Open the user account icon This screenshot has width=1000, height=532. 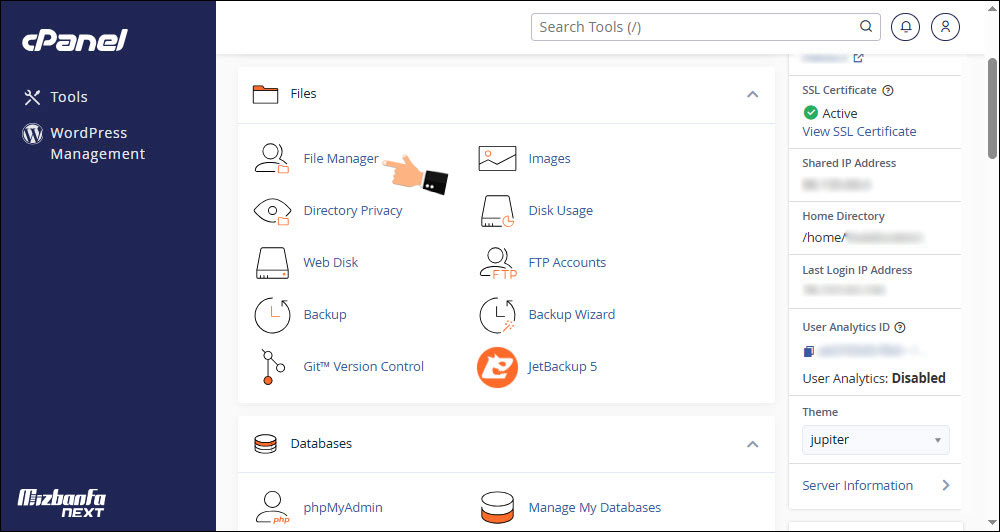[945, 27]
